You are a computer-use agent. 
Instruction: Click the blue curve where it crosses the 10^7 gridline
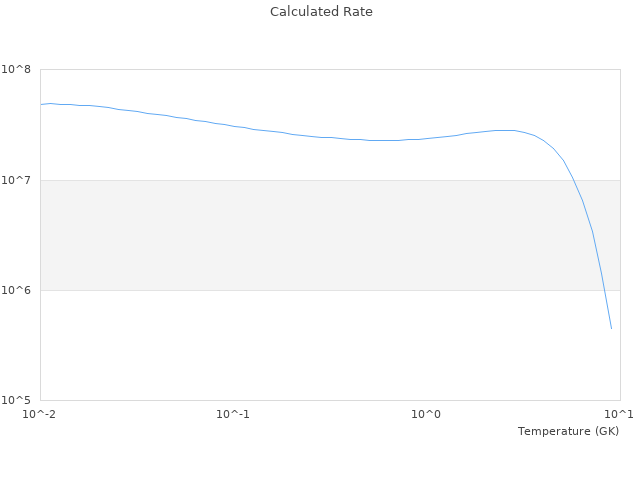pyautogui.click(x=572, y=180)
